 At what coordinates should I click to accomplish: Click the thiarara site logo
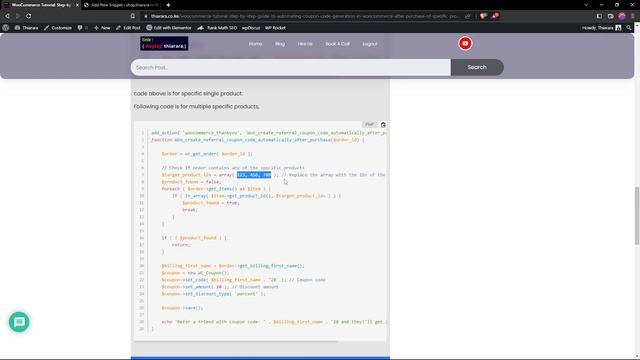pos(164,43)
